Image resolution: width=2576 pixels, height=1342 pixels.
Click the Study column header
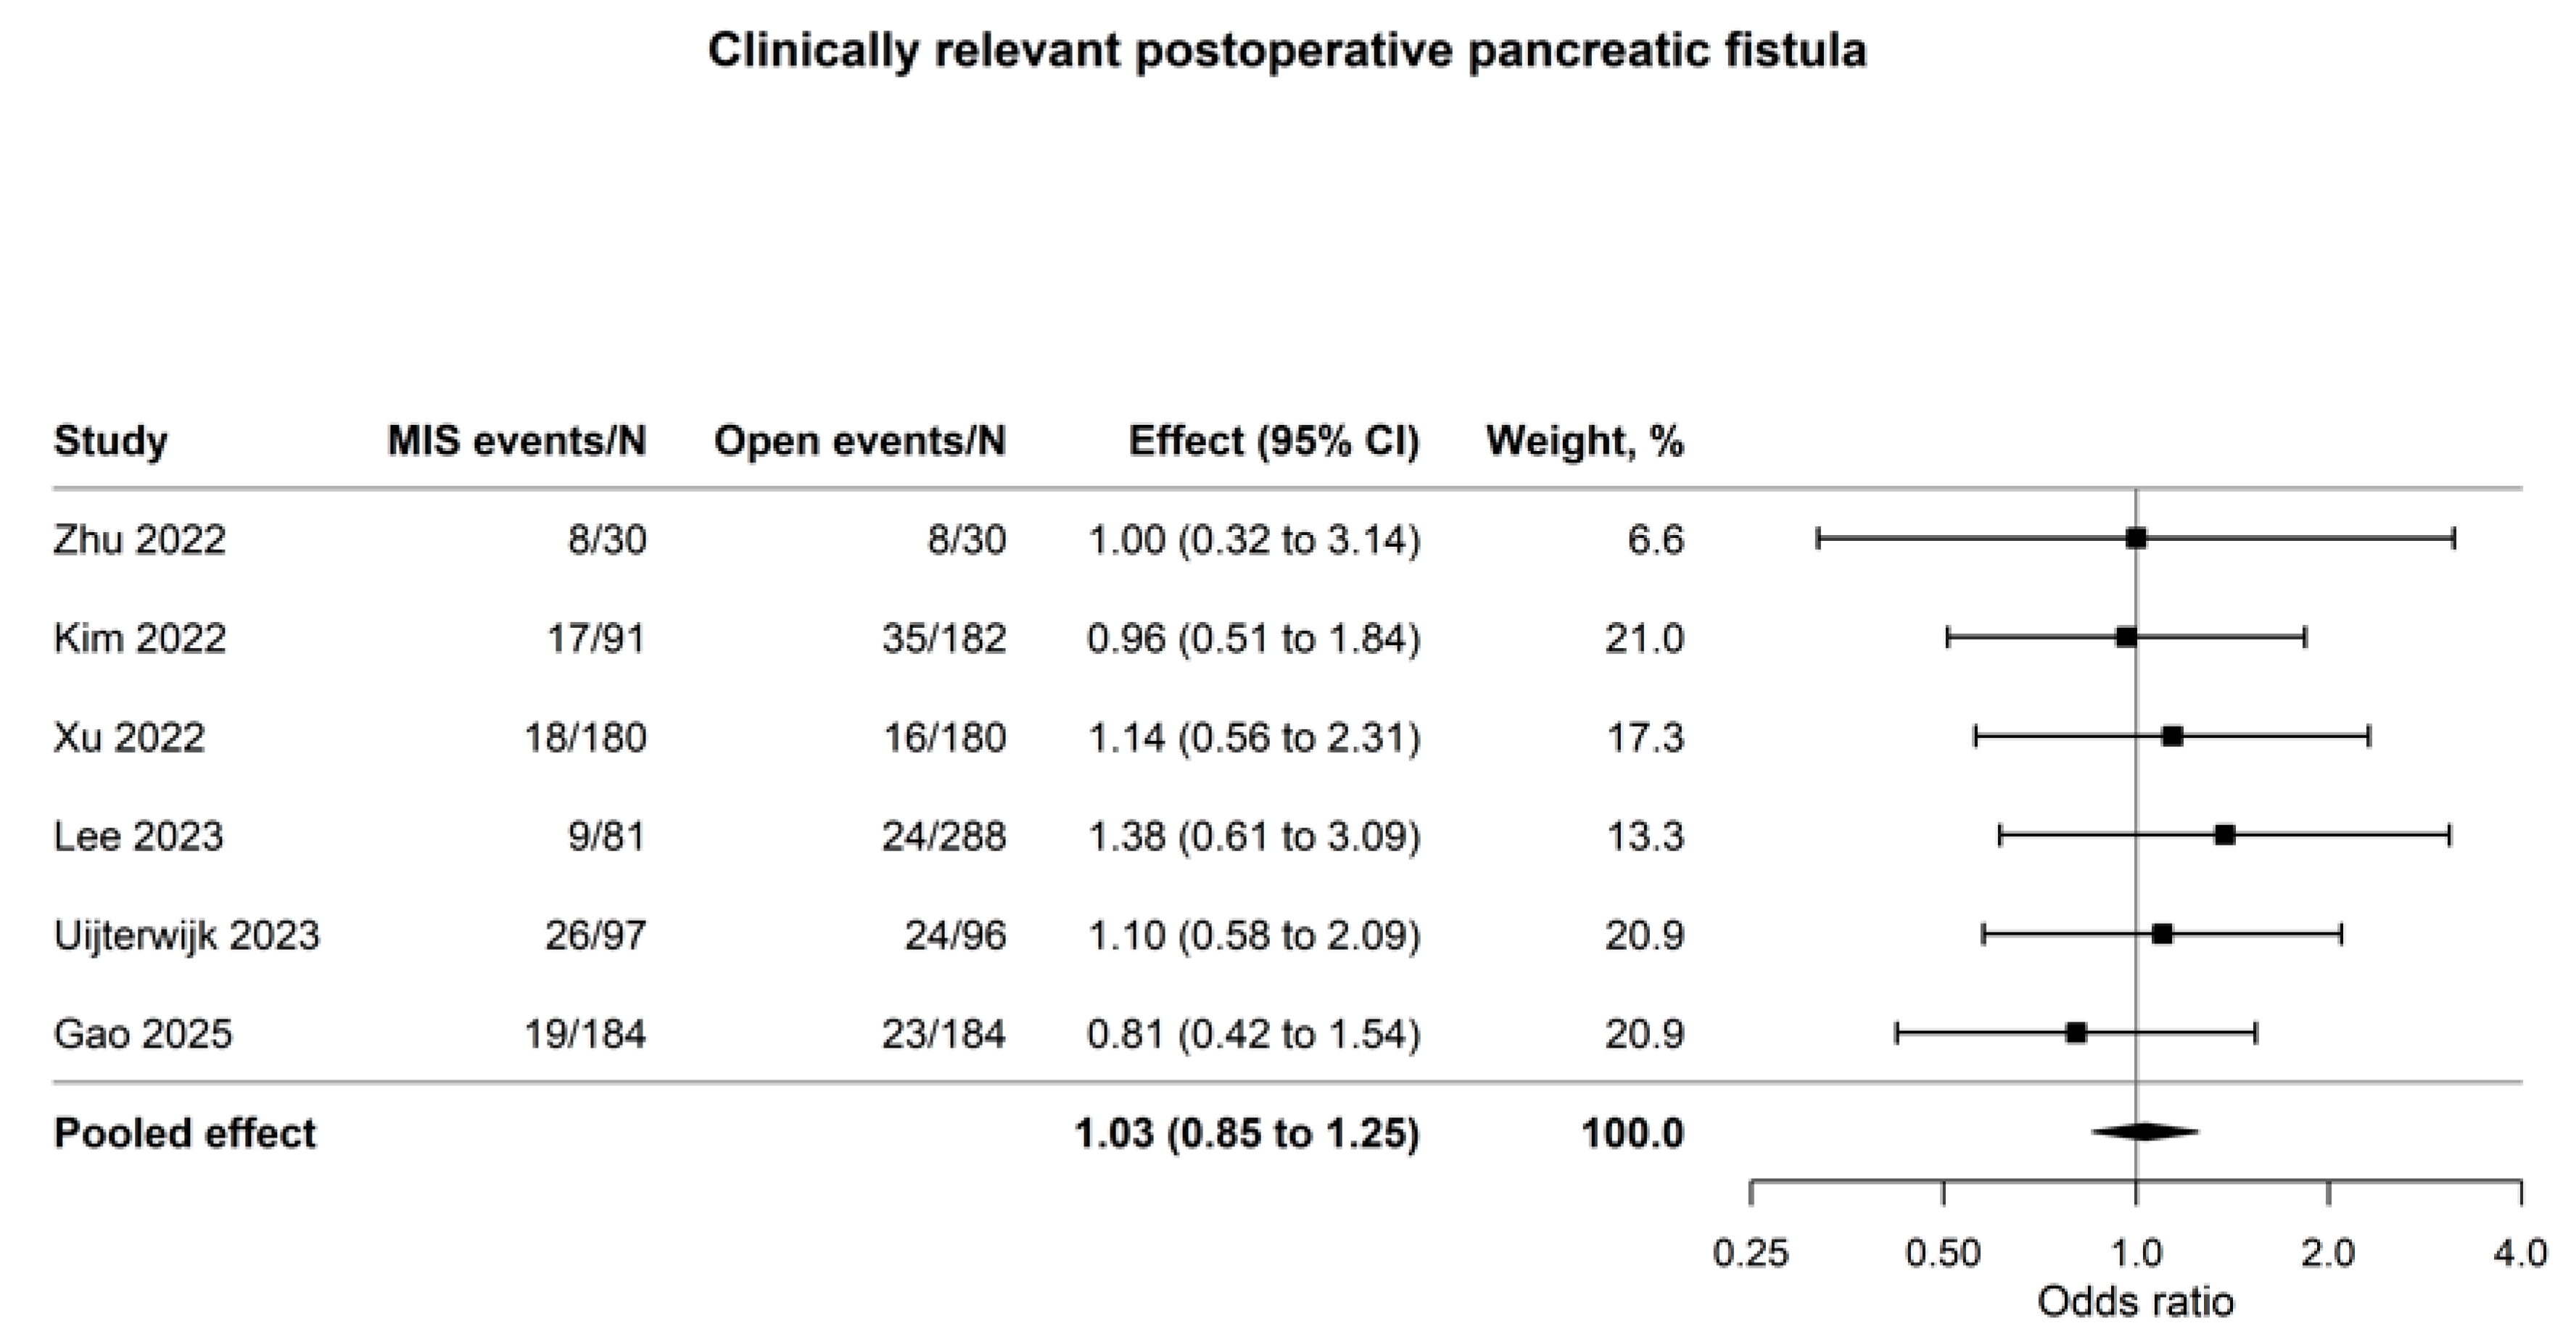pos(111,441)
